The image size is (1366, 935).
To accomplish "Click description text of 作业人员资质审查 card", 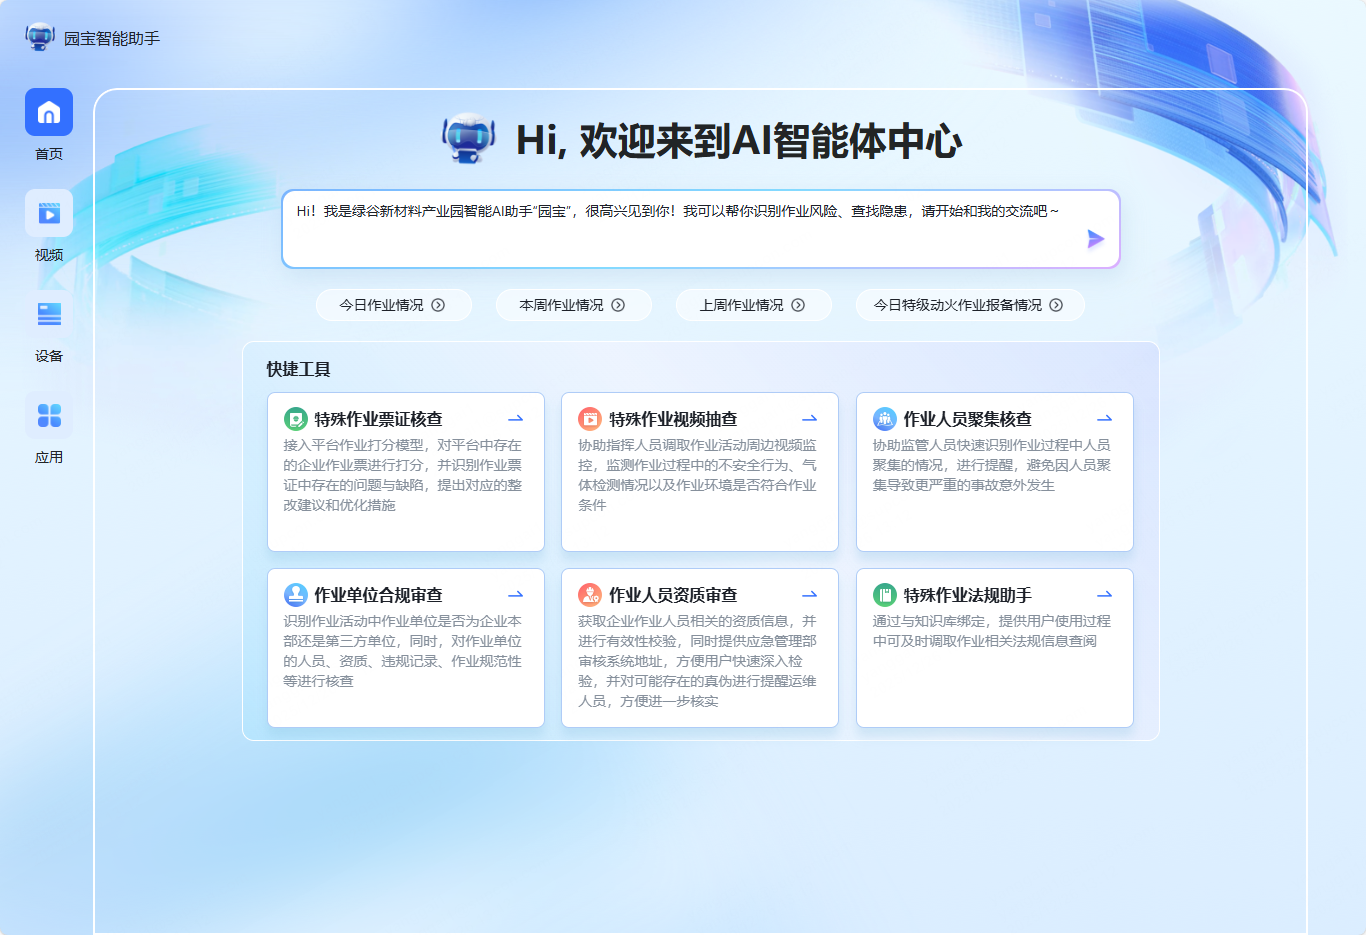I will [697, 661].
